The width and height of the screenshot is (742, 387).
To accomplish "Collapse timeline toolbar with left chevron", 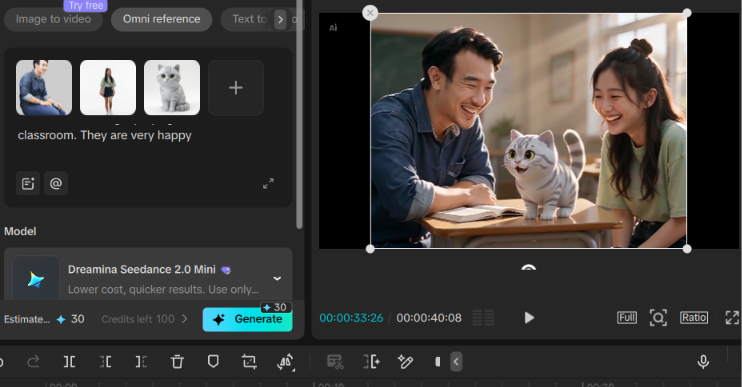I will (456, 362).
